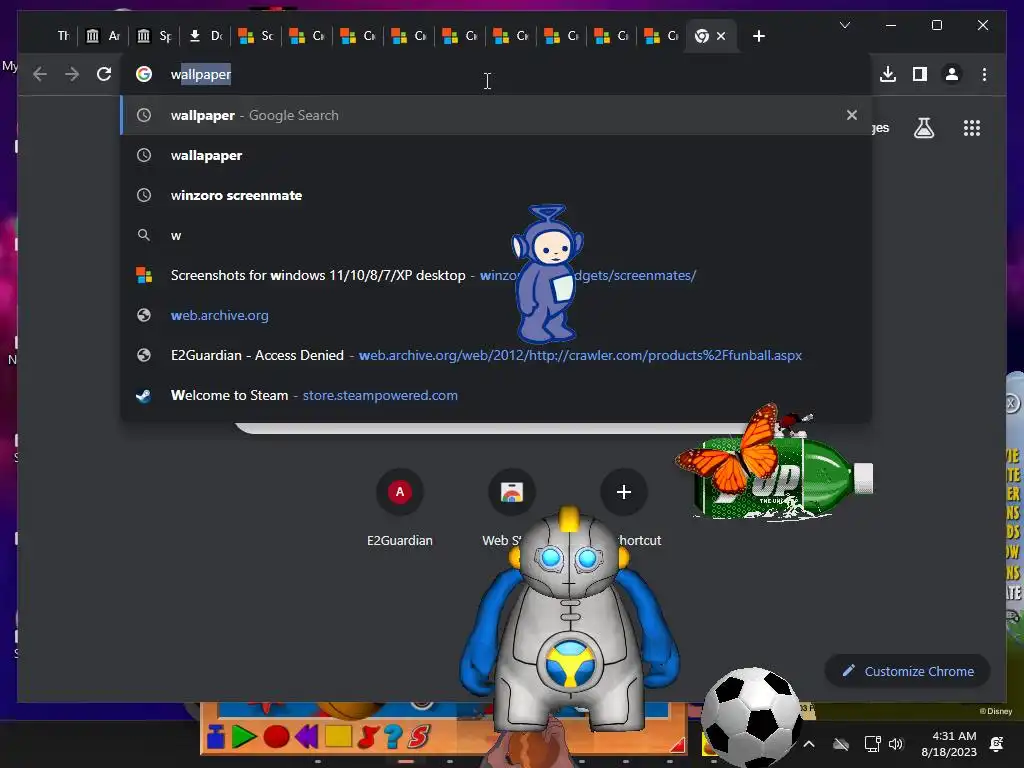This screenshot has height=768, width=1024.
Task: Select the 'wallpaper - Google Search' suggestion
Action: [x=496, y=115]
